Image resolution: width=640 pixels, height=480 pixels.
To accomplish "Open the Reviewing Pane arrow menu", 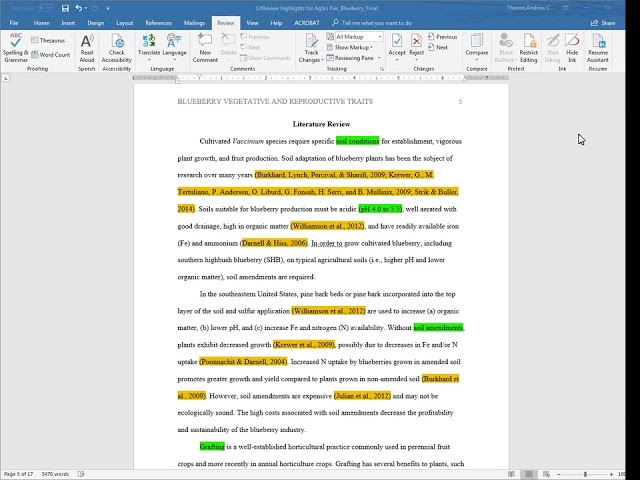I will (x=379, y=58).
